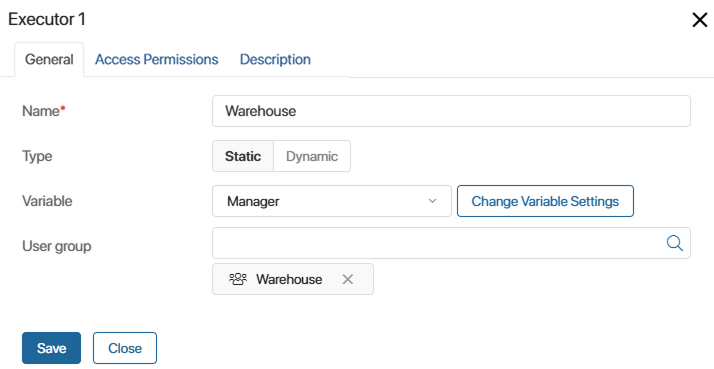Image resolution: width=714 pixels, height=369 pixels.
Task: Click the Name label
Action: 44,111
